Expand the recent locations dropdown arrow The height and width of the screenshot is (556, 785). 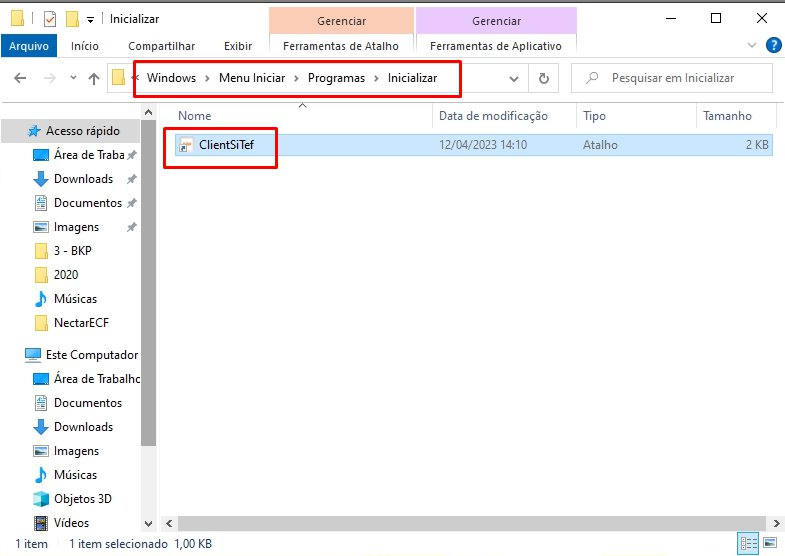coord(72,78)
